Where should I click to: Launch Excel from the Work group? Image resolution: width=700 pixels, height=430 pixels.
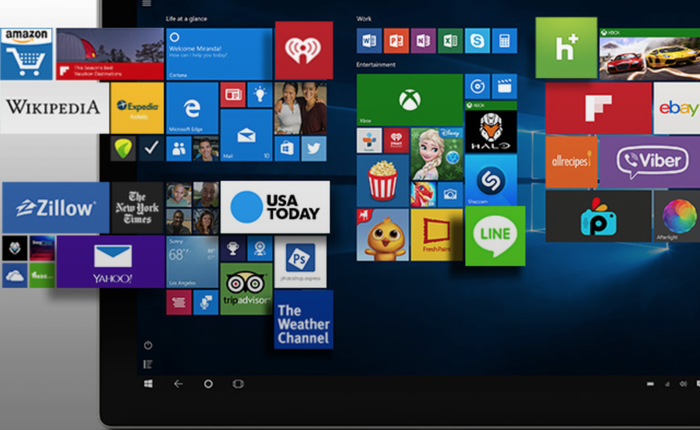(x=450, y=41)
